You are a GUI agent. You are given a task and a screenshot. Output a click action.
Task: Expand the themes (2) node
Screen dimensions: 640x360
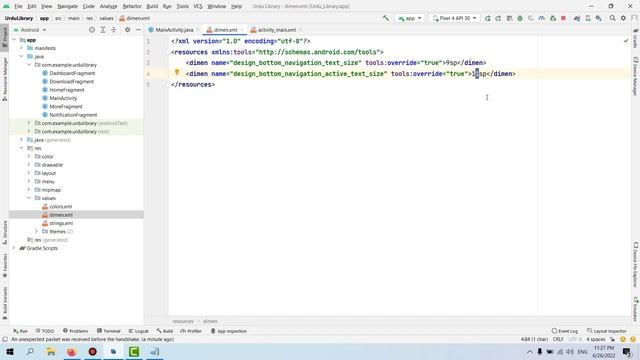(36, 231)
